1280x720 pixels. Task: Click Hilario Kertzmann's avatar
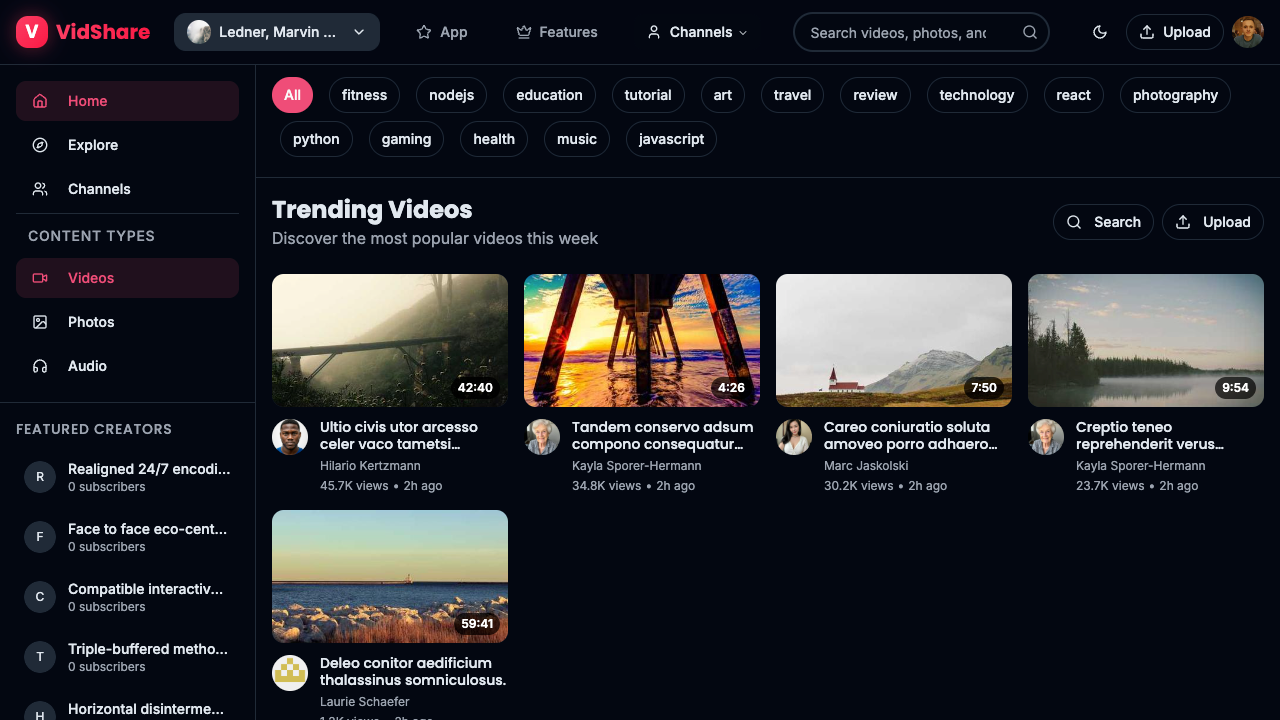tap(290, 437)
